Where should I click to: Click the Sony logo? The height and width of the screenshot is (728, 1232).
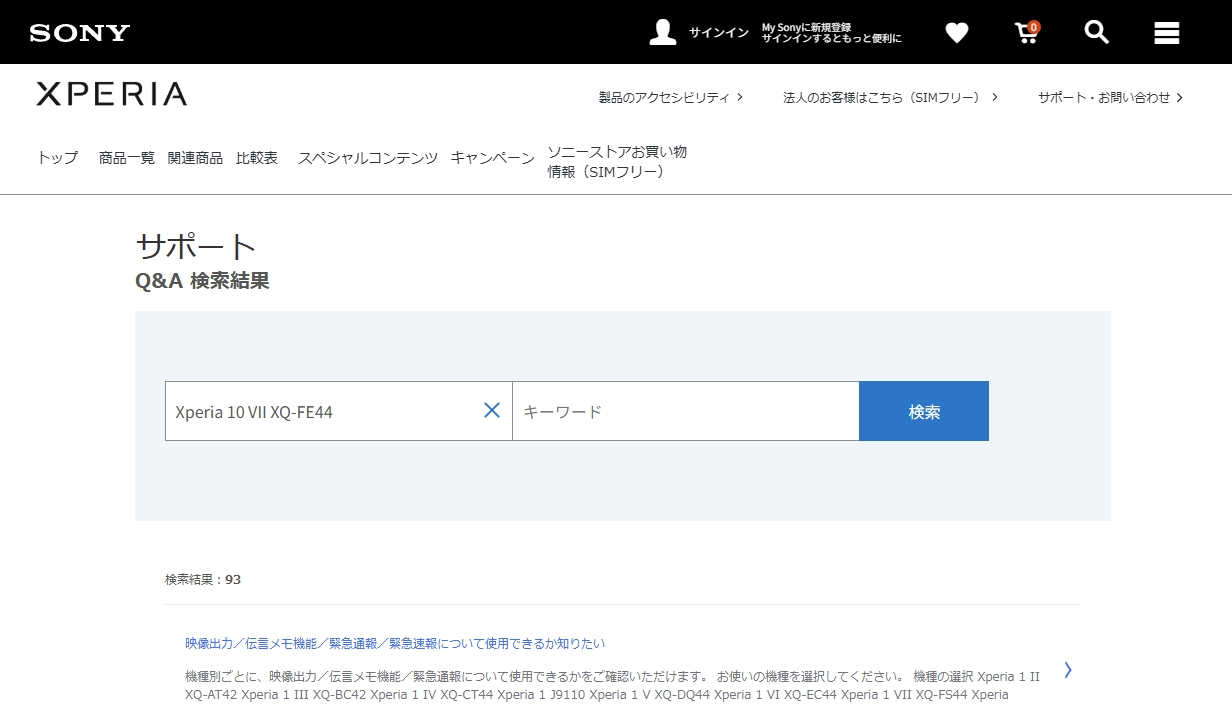tap(80, 33)
